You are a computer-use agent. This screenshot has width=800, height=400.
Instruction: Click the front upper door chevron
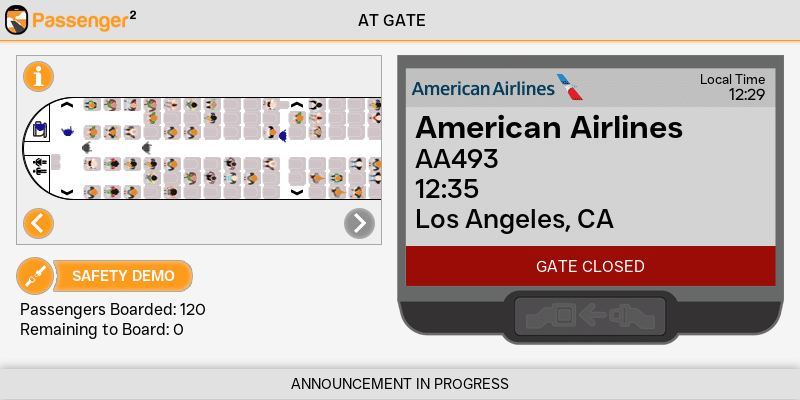pos(67,104)
